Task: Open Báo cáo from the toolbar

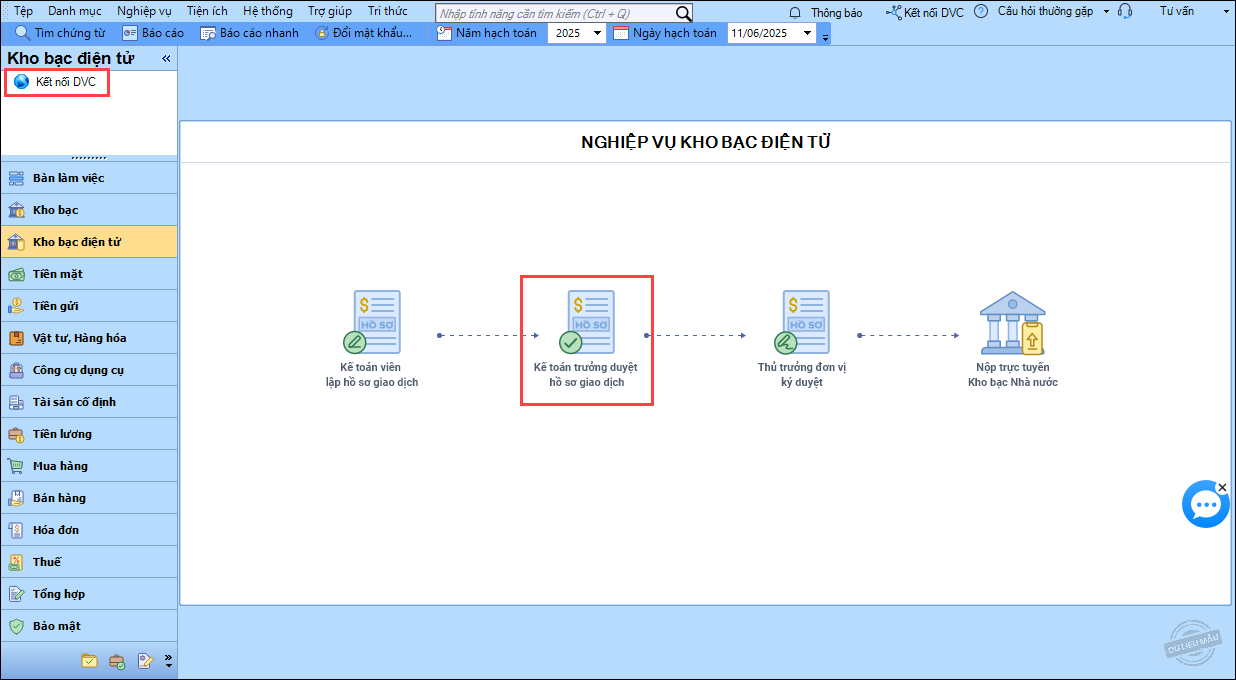Action: pos(153,33)
